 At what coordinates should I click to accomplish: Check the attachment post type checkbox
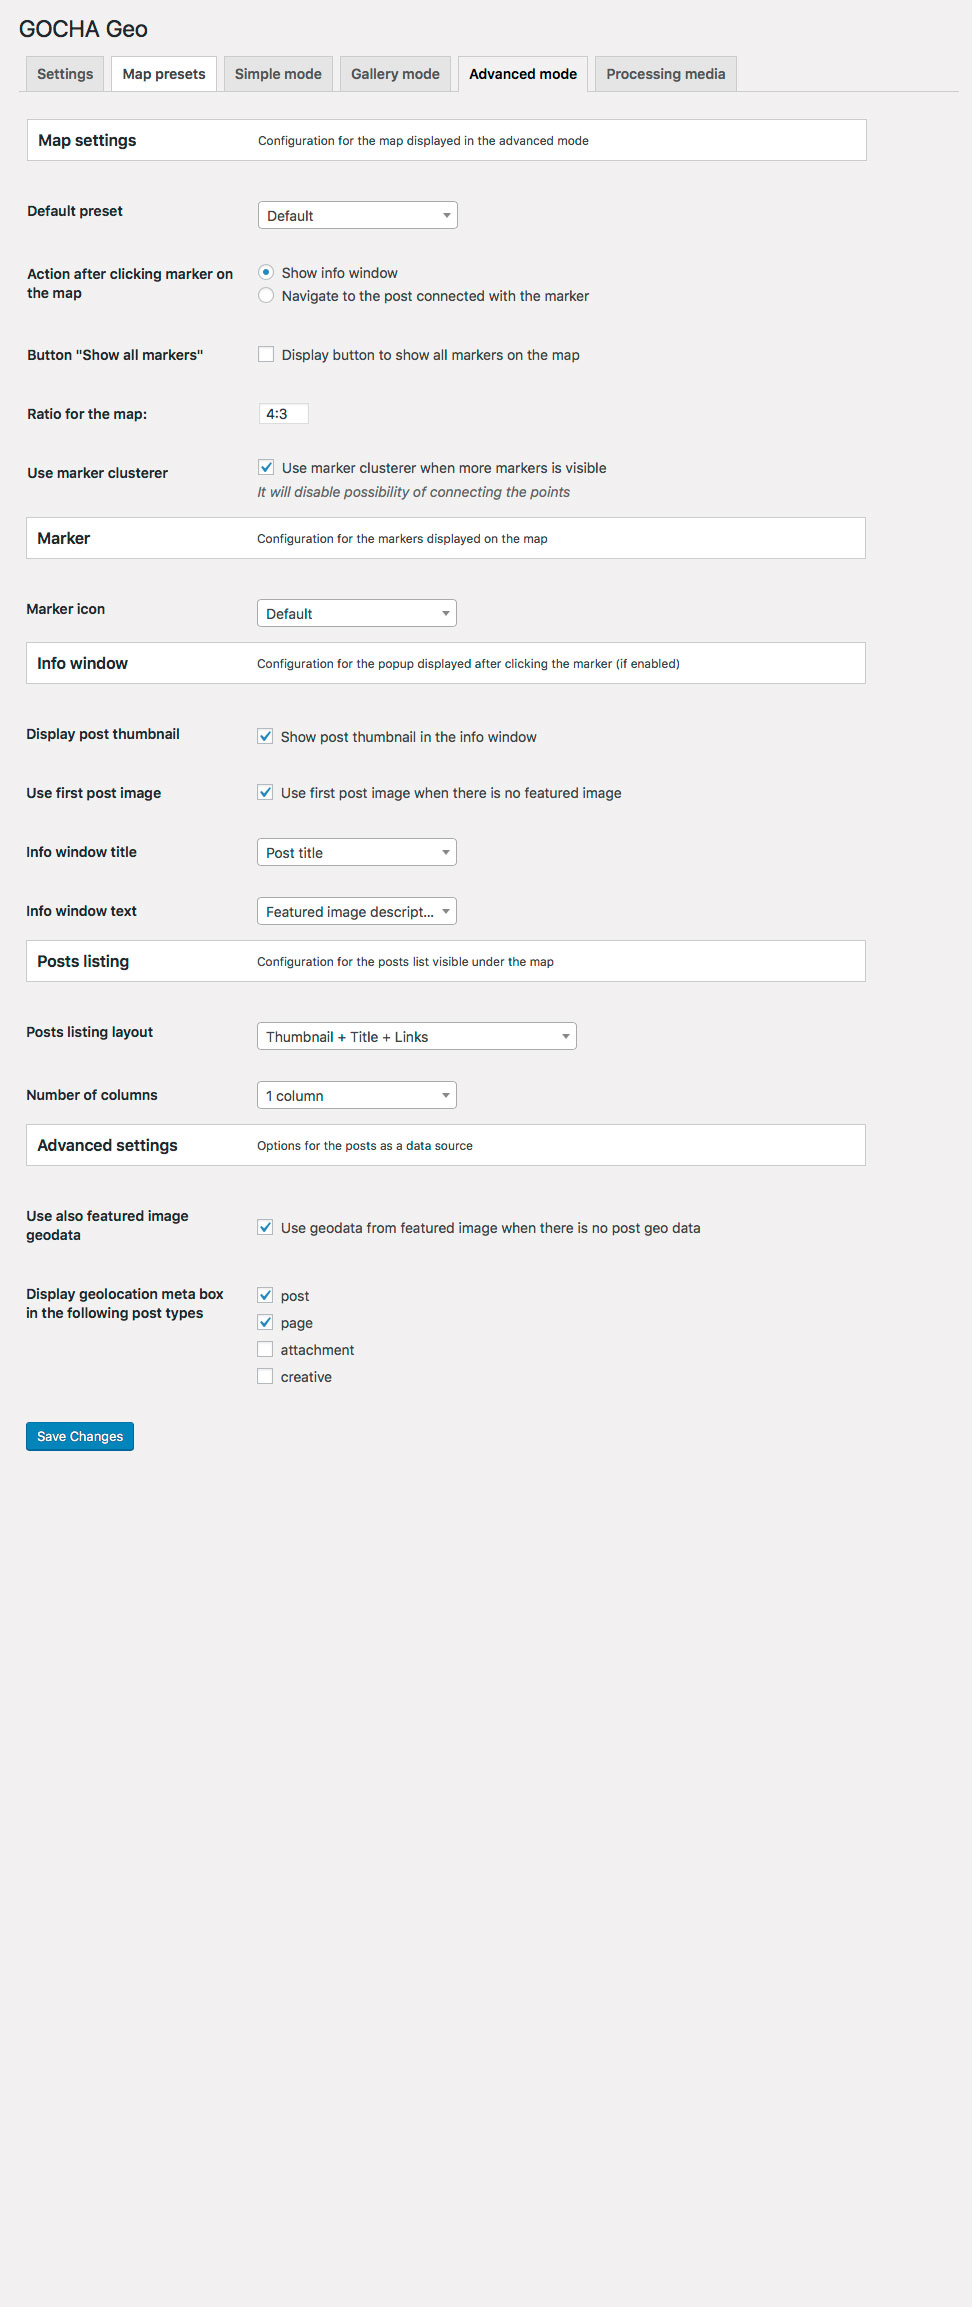pos(265,1349)
